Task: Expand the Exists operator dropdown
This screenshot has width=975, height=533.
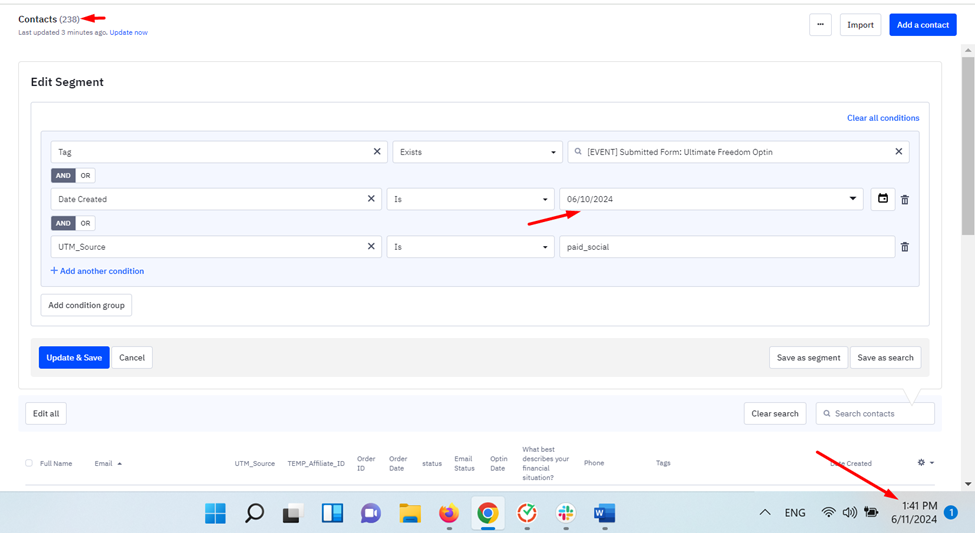Action: 477,152
